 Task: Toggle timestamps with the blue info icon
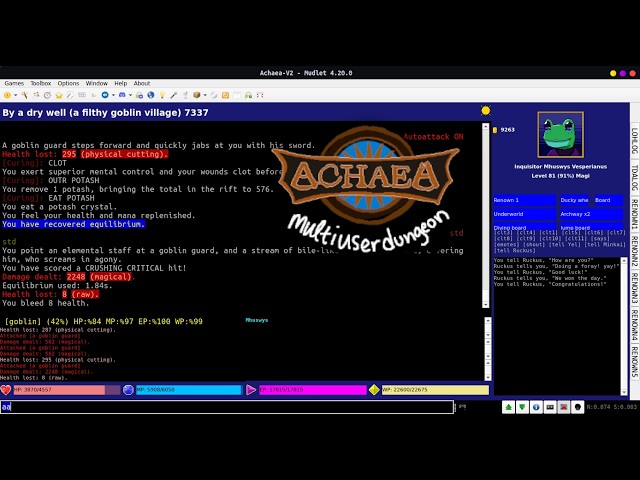coord(536,407)
